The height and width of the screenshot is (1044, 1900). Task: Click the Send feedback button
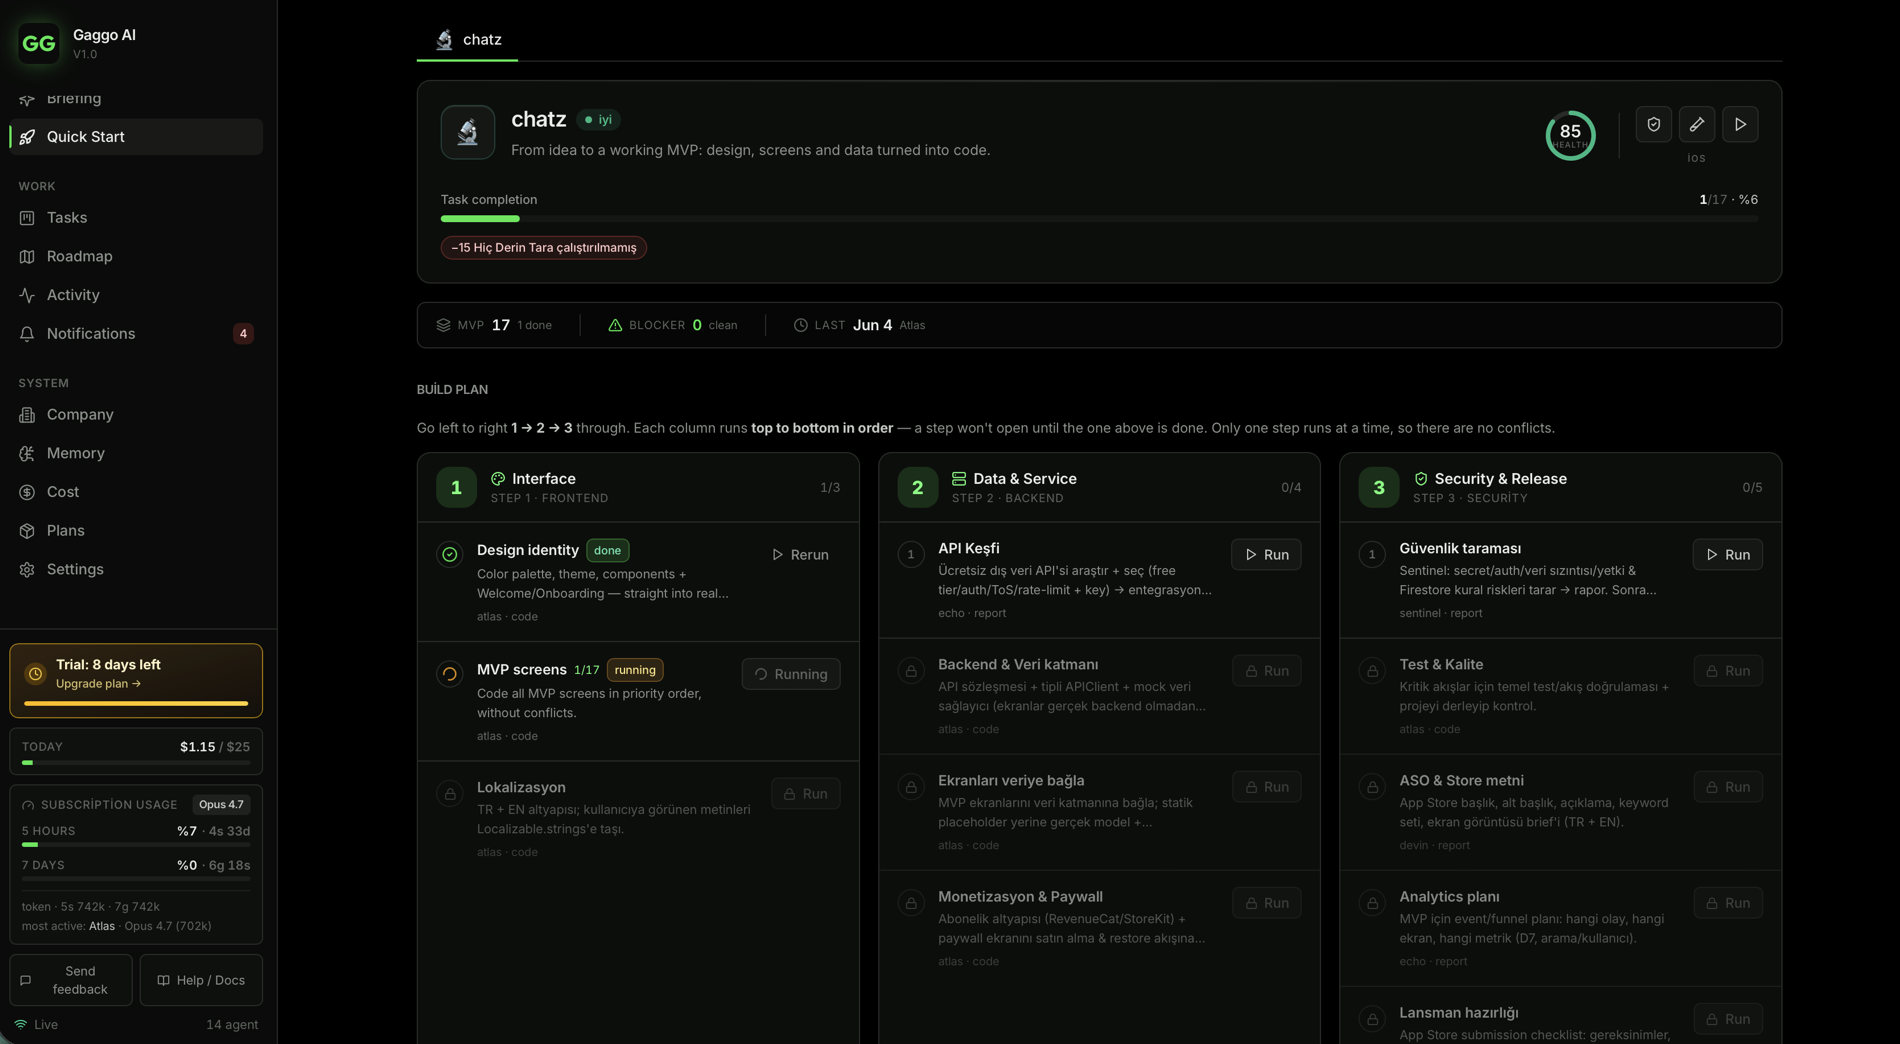click(71, 980)
